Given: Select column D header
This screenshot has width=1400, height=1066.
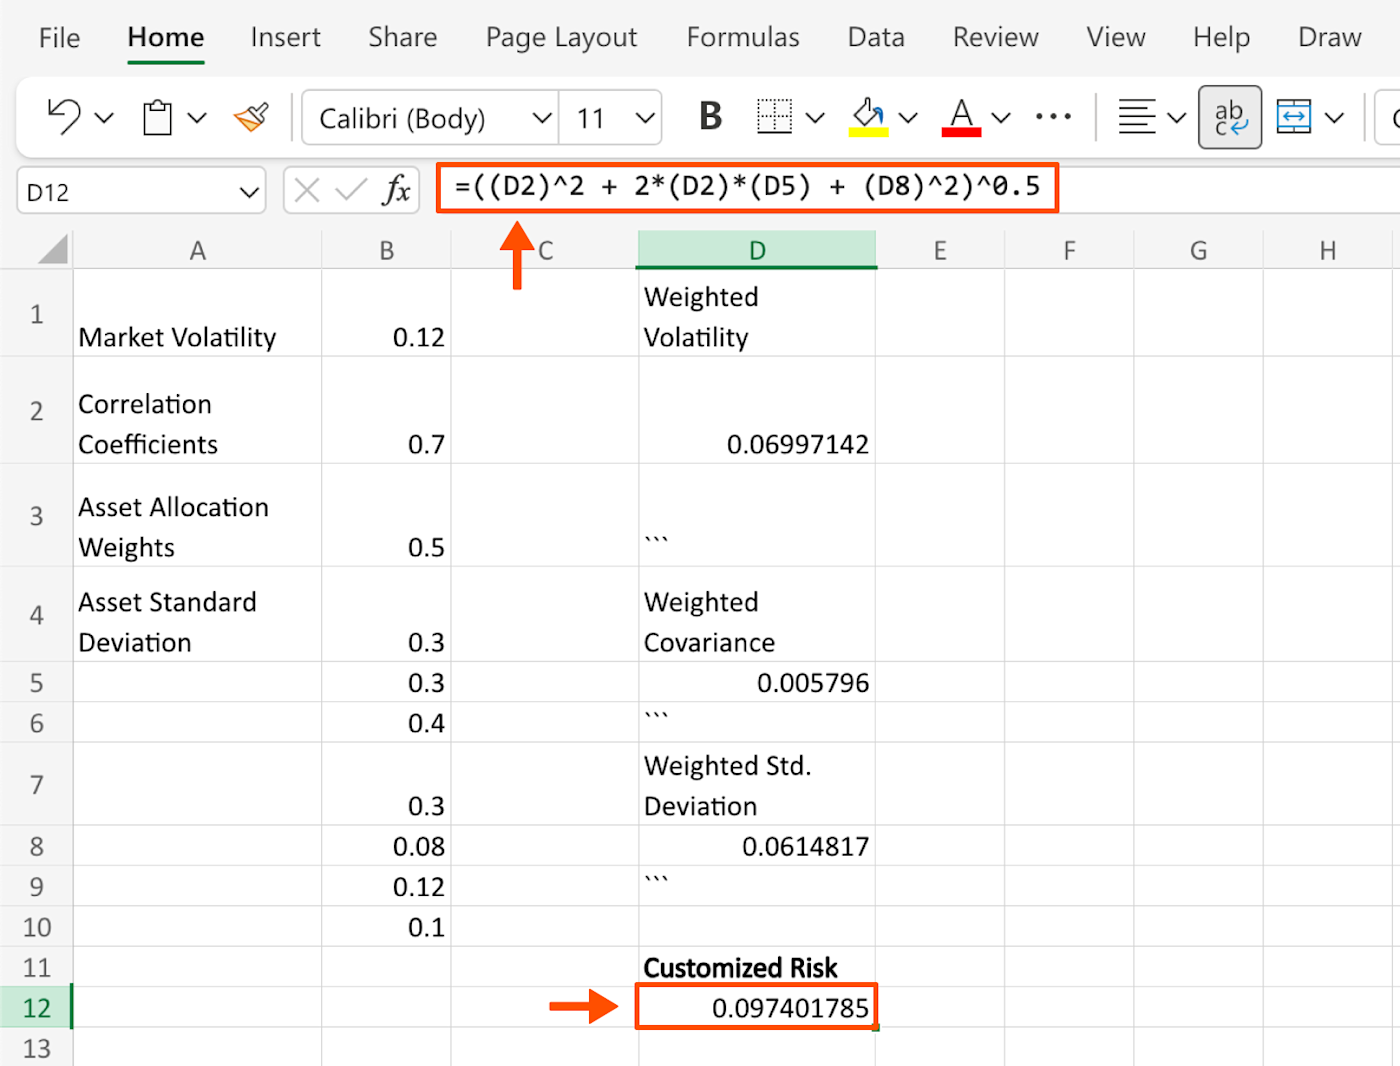Looking at the screenshot, I should pos(757,250).
